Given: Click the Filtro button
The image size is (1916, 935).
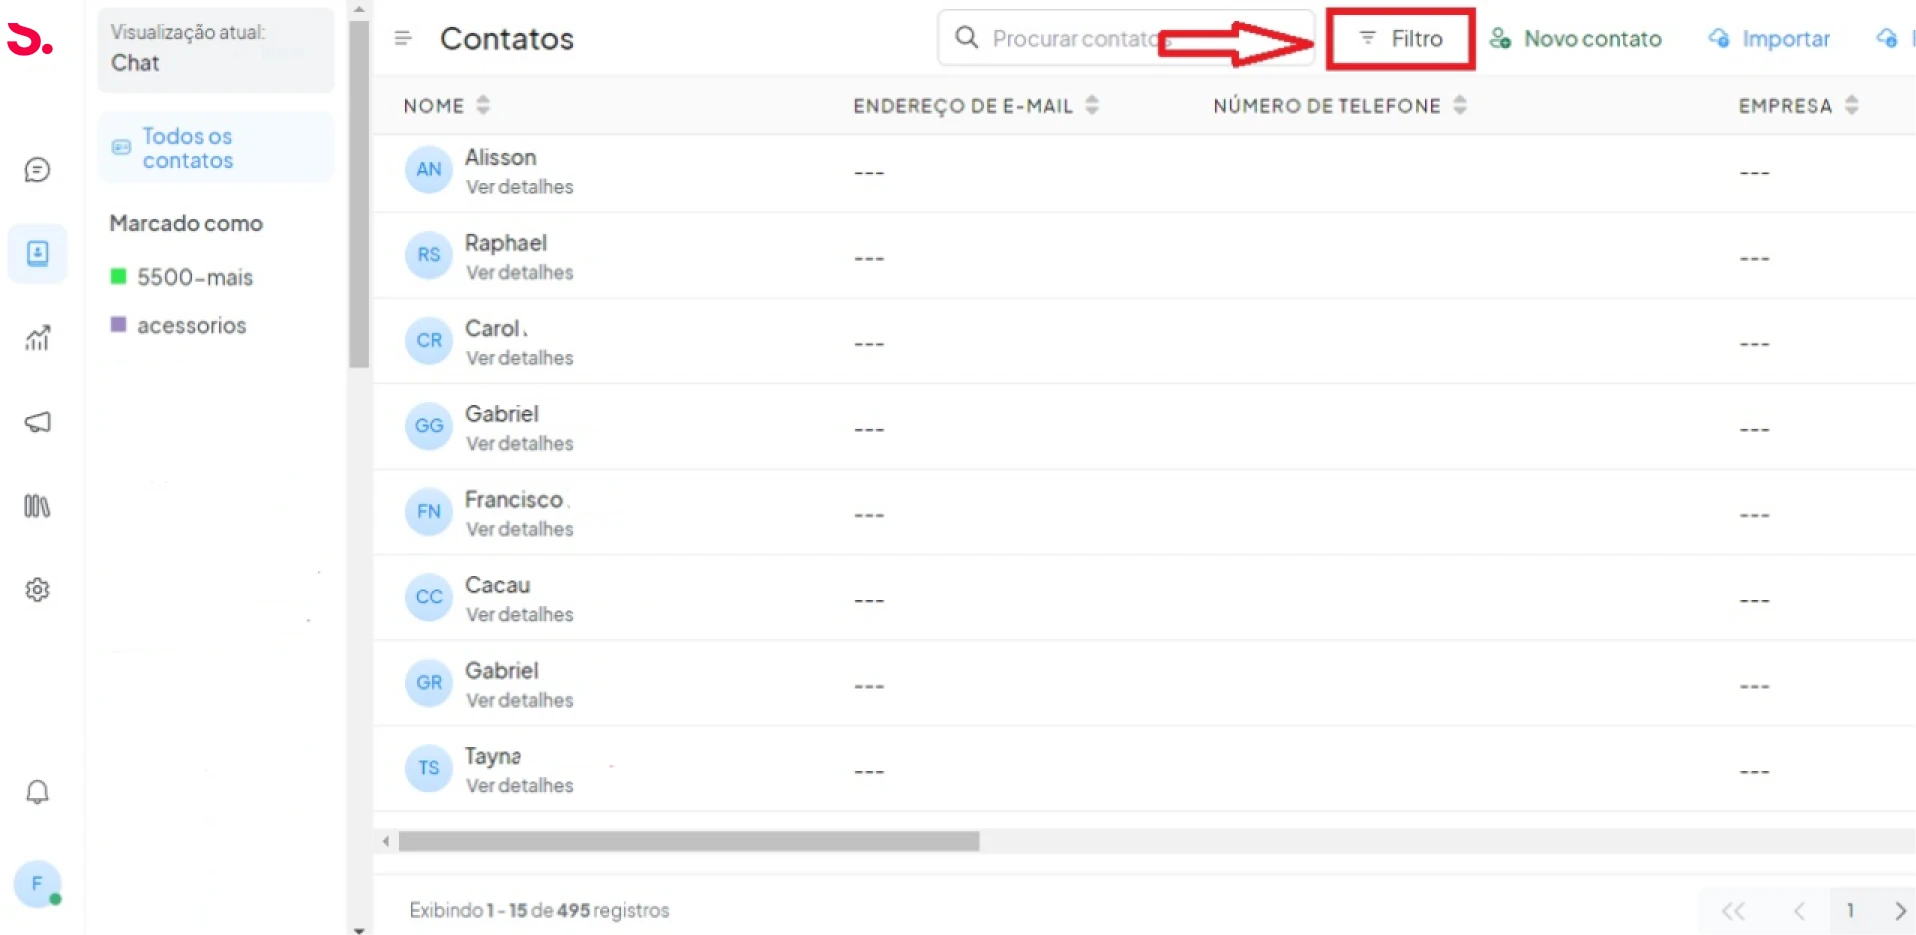Looking at the screenshot, I should [1401, 39].
